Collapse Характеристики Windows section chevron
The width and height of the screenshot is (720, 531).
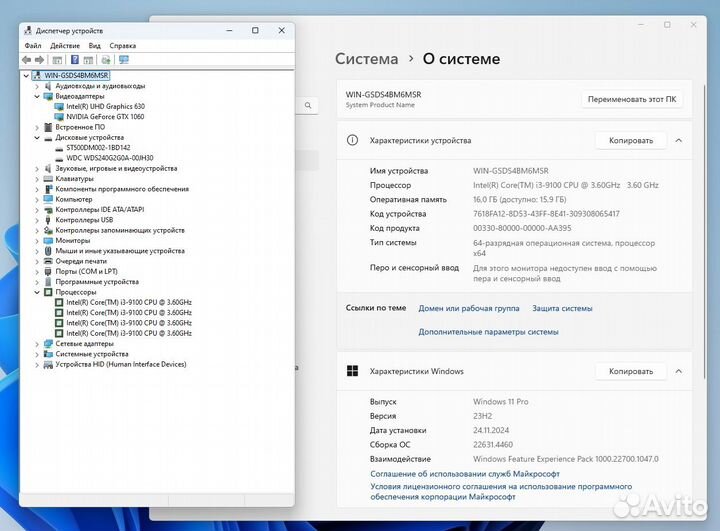(679, 371)
